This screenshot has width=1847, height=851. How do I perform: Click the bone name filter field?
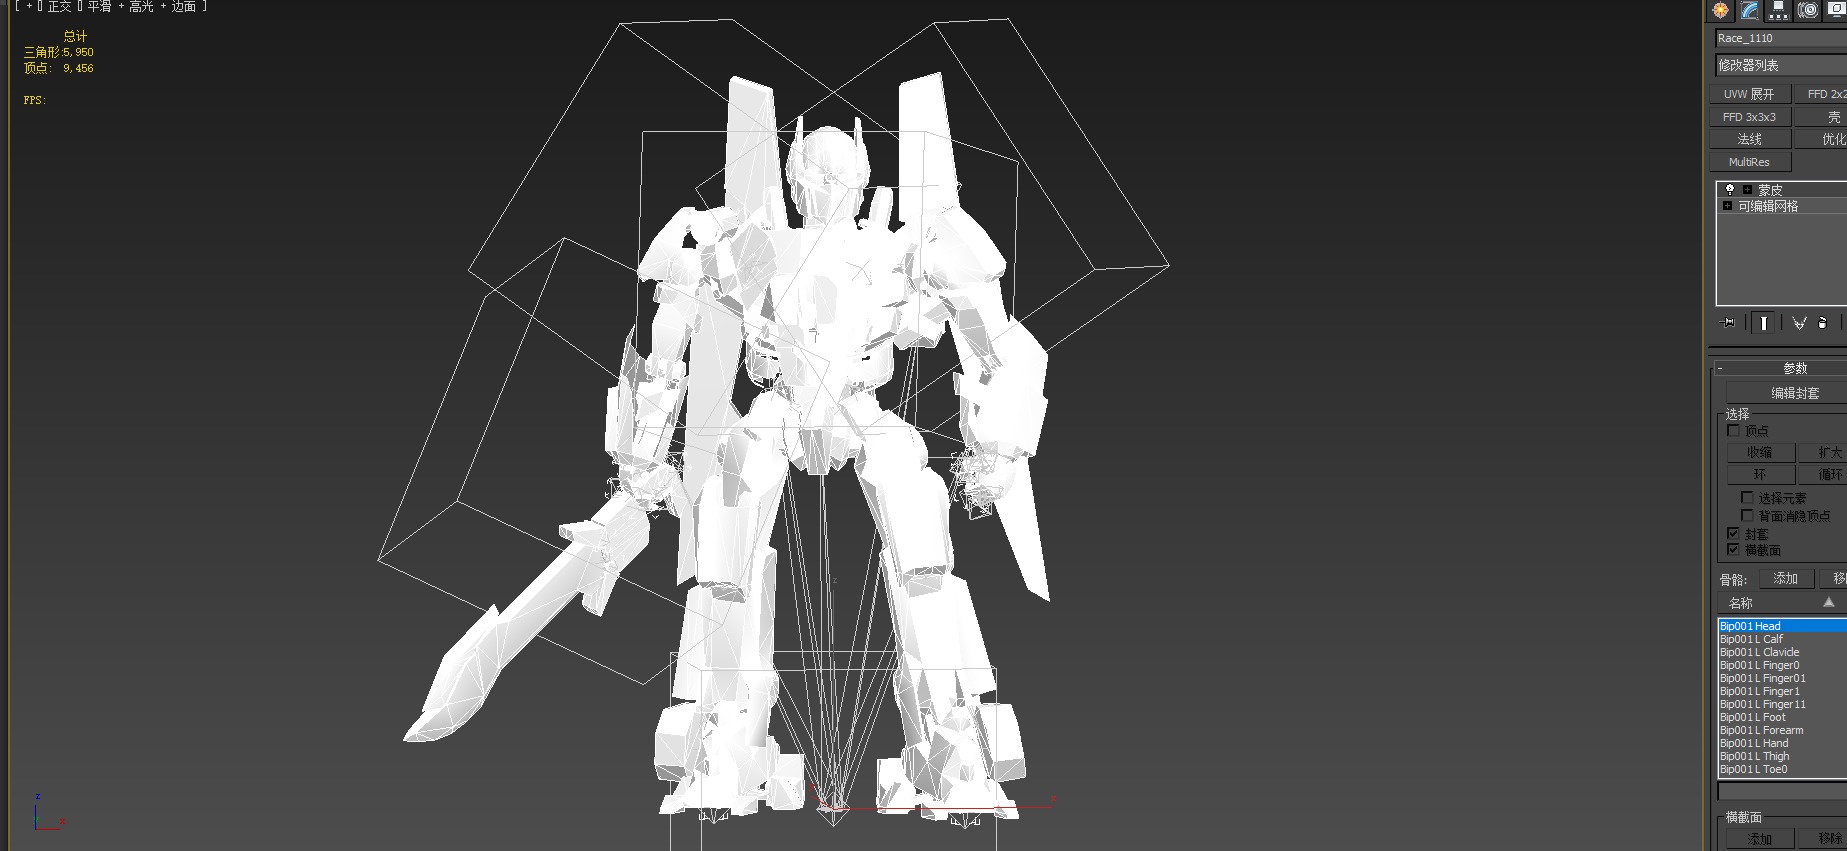pos(1782,791)
